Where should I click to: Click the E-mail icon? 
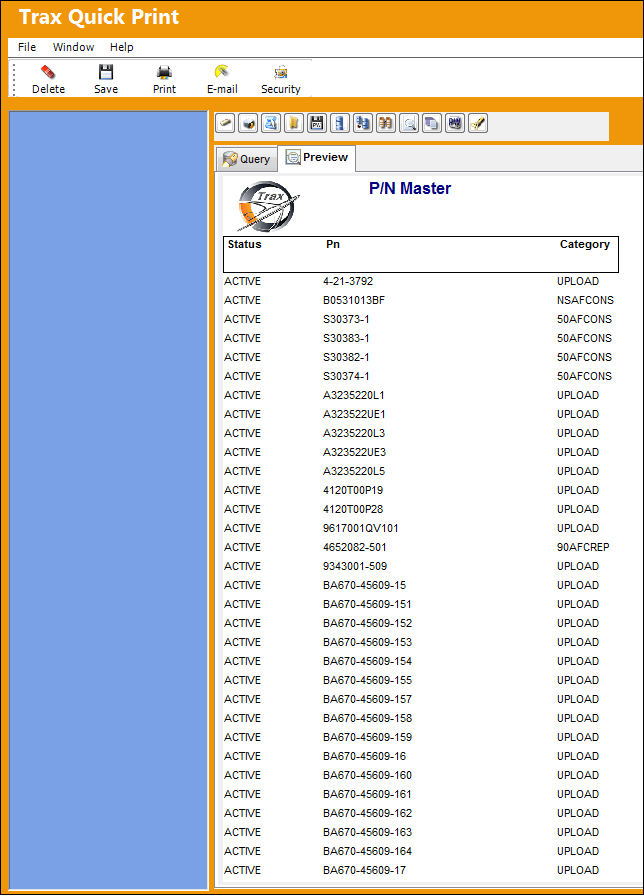tap(222, 72)
